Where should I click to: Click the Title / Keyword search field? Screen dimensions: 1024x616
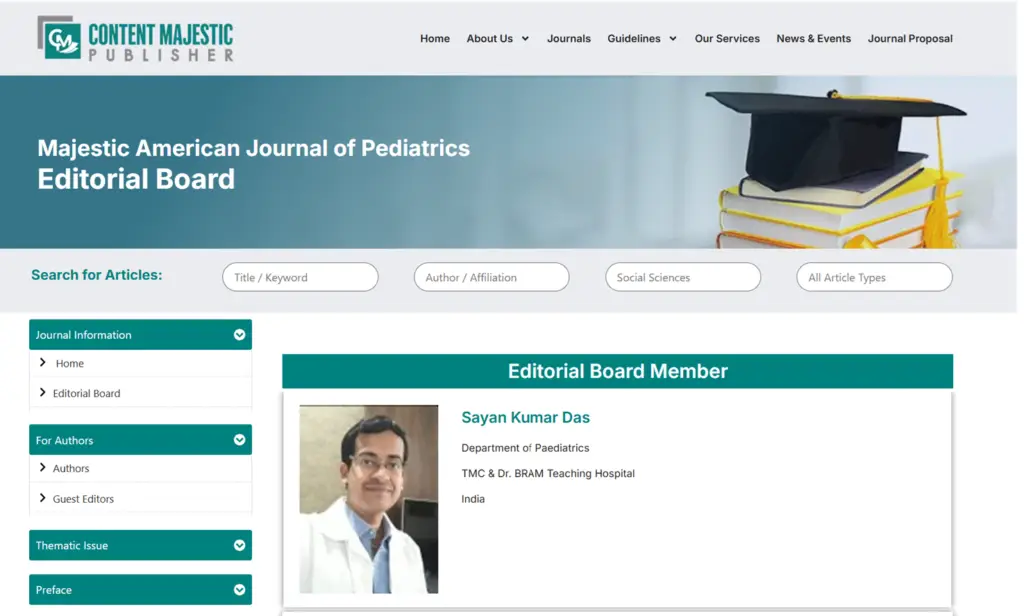pos(300,277)
